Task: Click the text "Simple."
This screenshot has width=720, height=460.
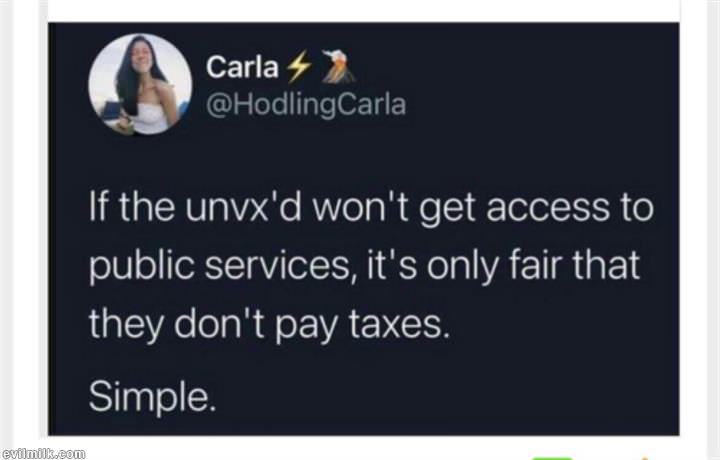Action: (152, 397)
